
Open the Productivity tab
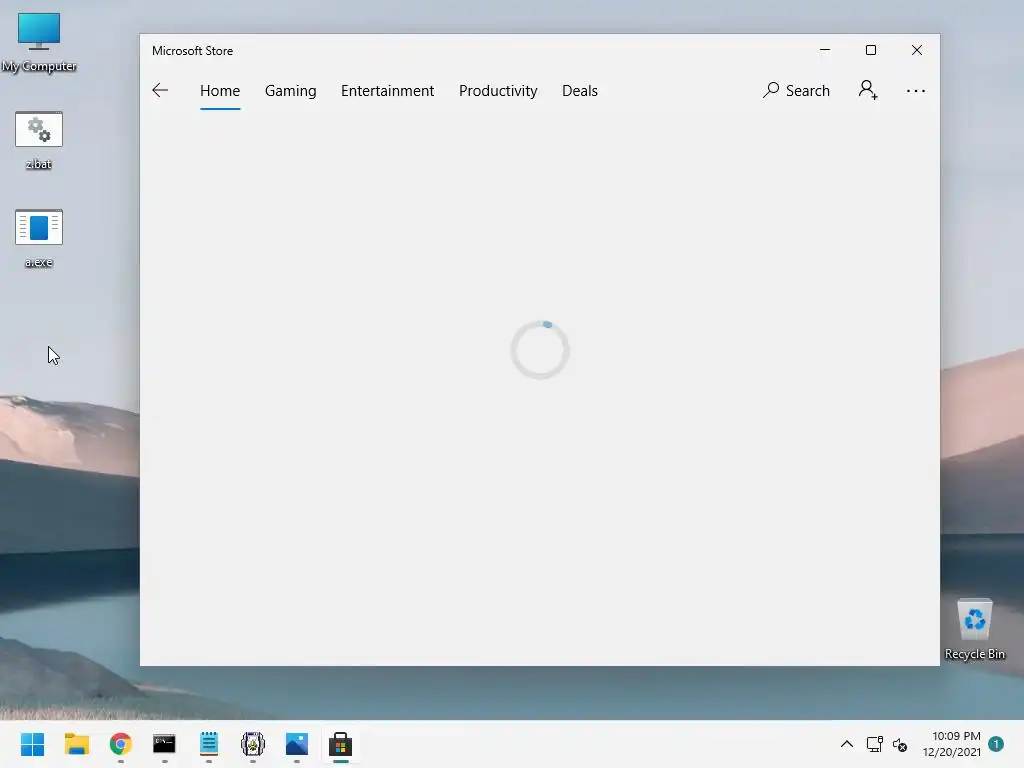coord(498,91)
